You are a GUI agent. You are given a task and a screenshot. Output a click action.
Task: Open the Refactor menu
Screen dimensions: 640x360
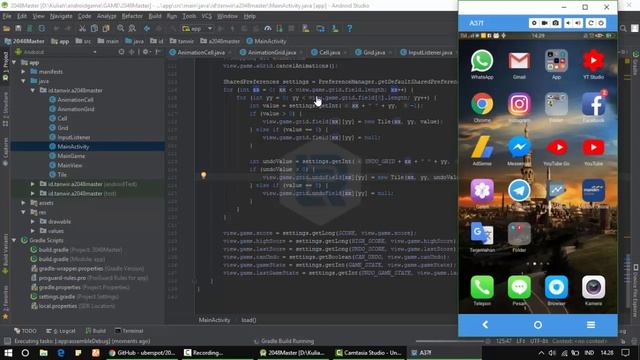132,16
